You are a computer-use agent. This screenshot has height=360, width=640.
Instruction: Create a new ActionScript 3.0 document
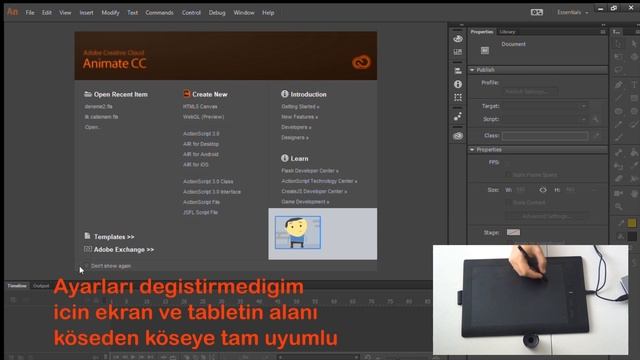tap(201, 134)
